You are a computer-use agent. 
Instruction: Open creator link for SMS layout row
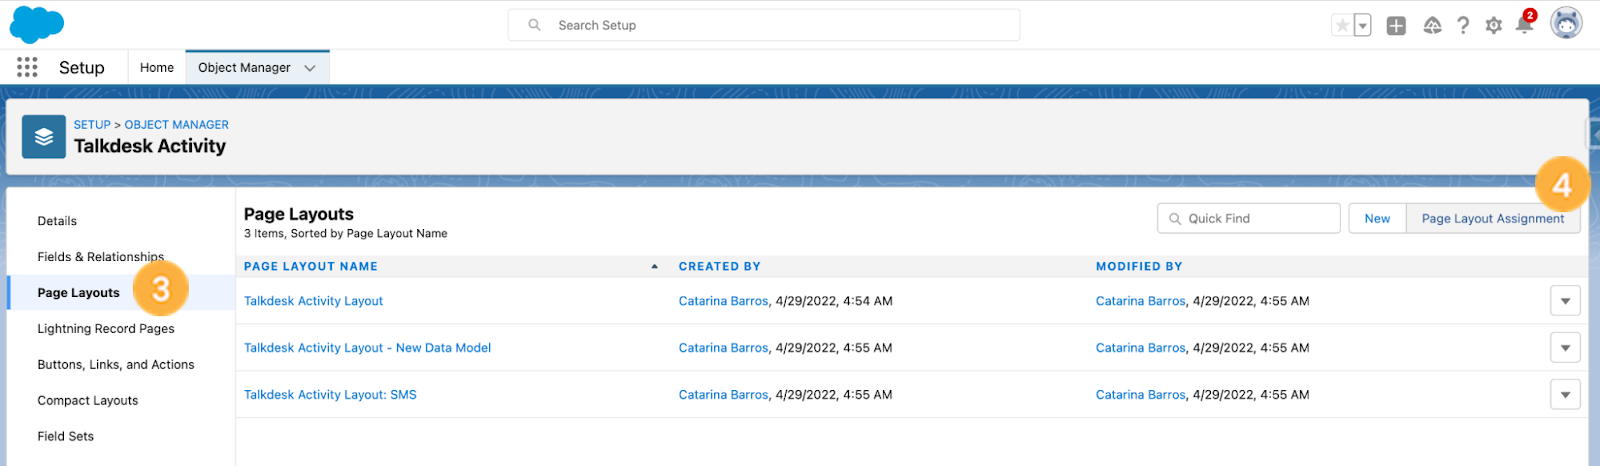point(723,395)
